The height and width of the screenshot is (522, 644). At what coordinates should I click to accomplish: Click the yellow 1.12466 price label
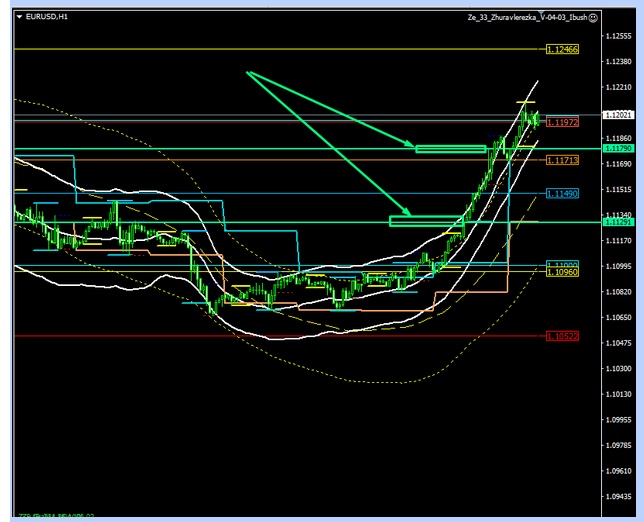[563, 49]
